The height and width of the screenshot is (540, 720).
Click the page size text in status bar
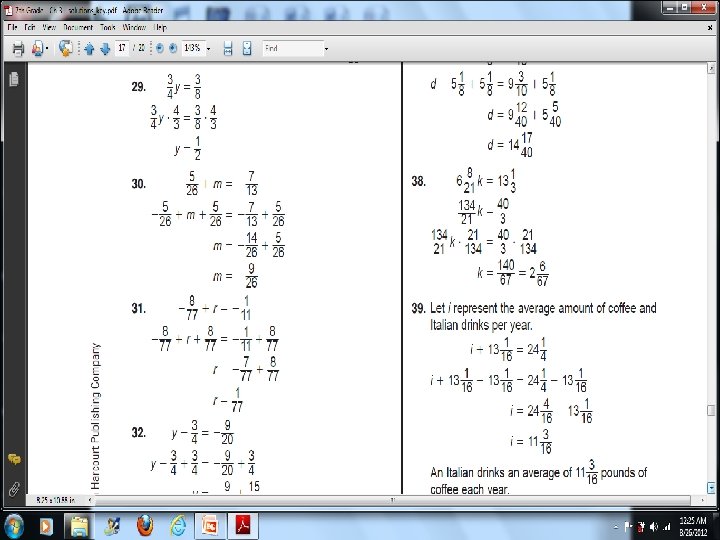coord(56,500)
